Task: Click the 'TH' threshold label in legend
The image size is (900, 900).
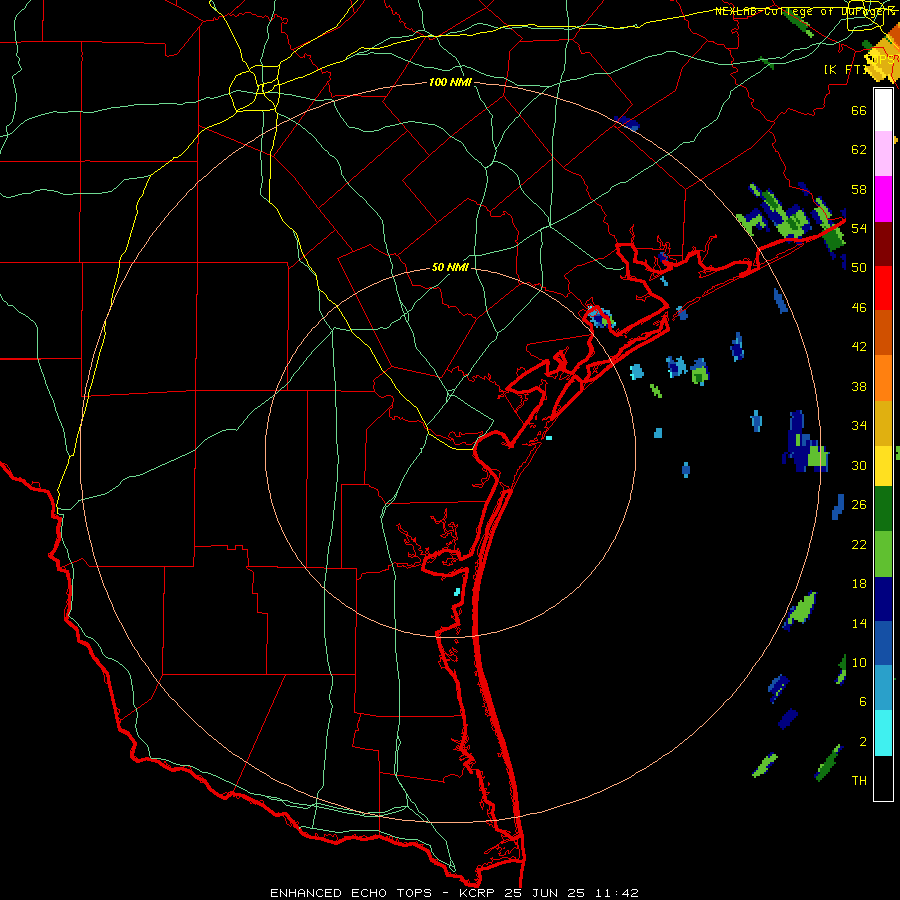Action: coord(859,780)
